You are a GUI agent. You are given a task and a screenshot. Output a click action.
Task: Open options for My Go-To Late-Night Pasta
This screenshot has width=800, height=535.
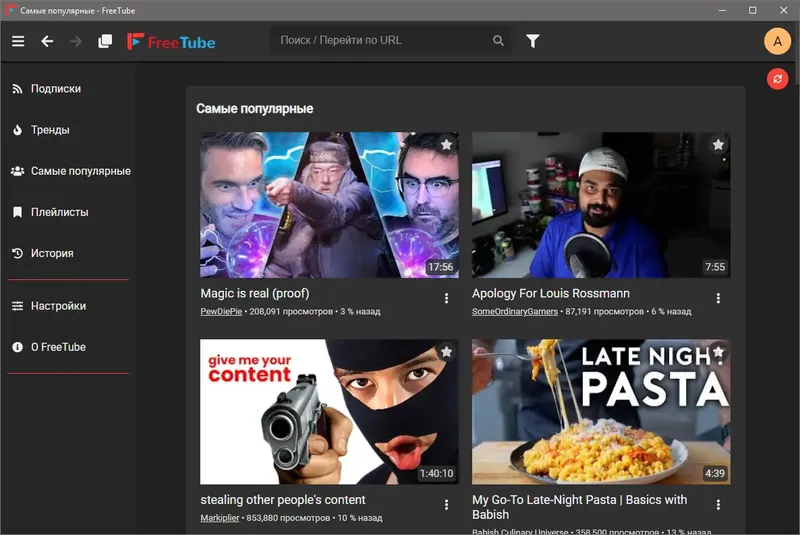[718, 505]
